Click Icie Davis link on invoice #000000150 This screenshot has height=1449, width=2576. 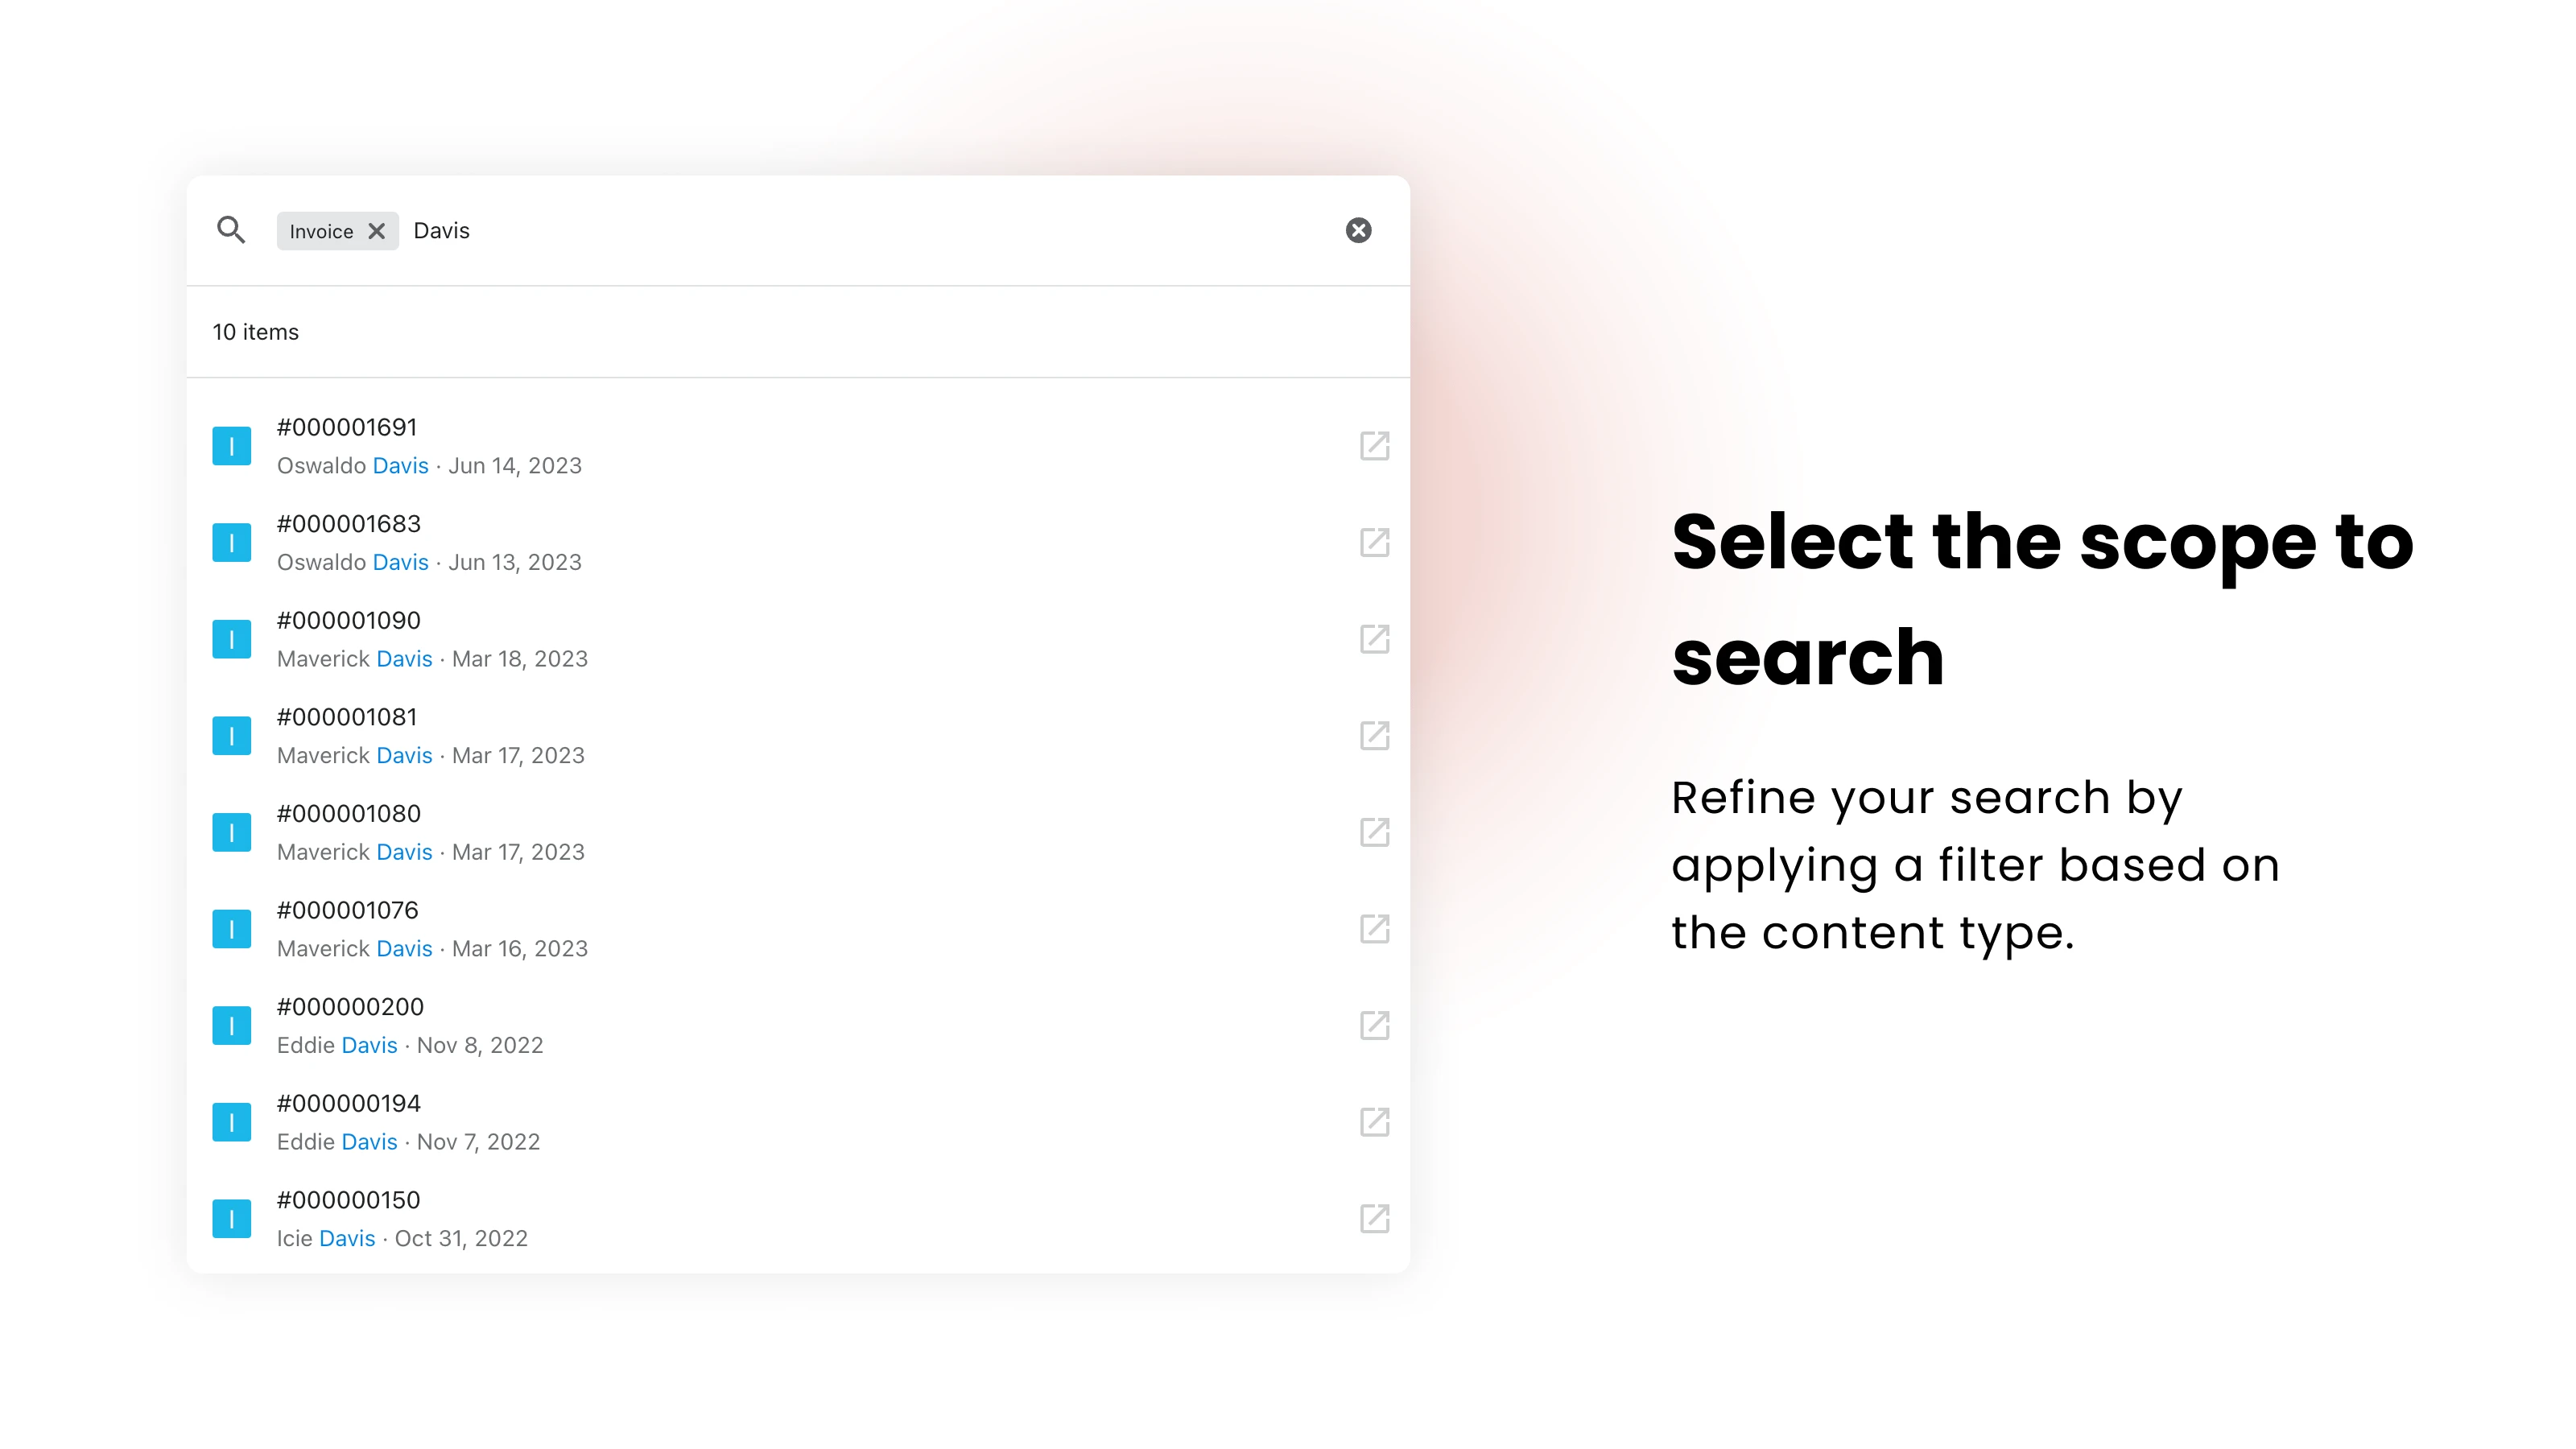pos(347,1238)
